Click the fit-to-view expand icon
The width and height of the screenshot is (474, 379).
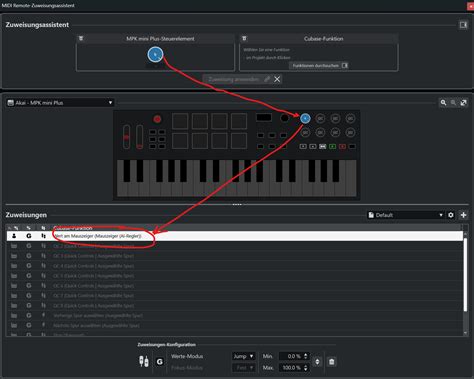464,103
